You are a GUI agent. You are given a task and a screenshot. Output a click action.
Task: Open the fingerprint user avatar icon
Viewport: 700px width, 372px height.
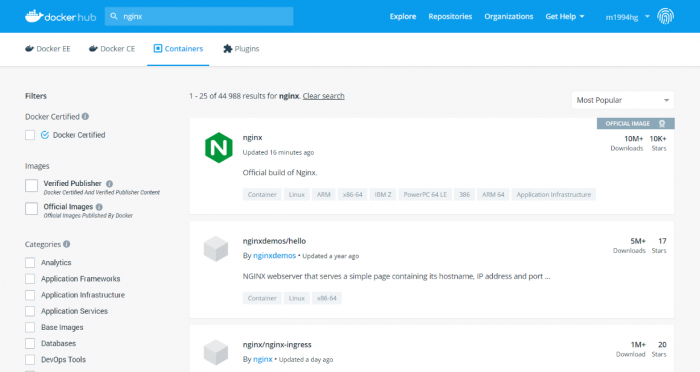665,17
